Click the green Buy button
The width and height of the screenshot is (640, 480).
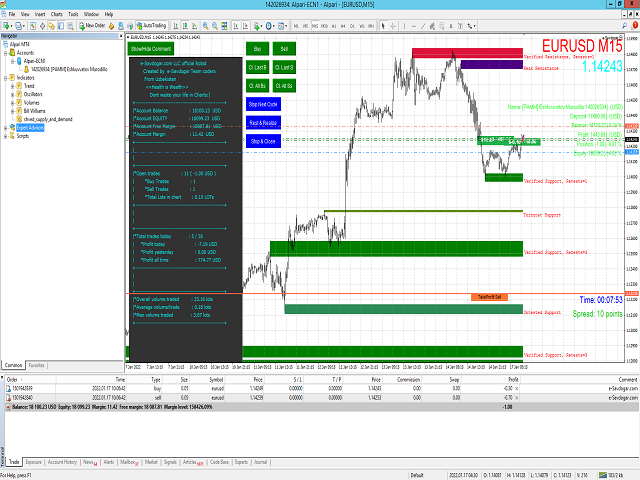click(258, 49)
